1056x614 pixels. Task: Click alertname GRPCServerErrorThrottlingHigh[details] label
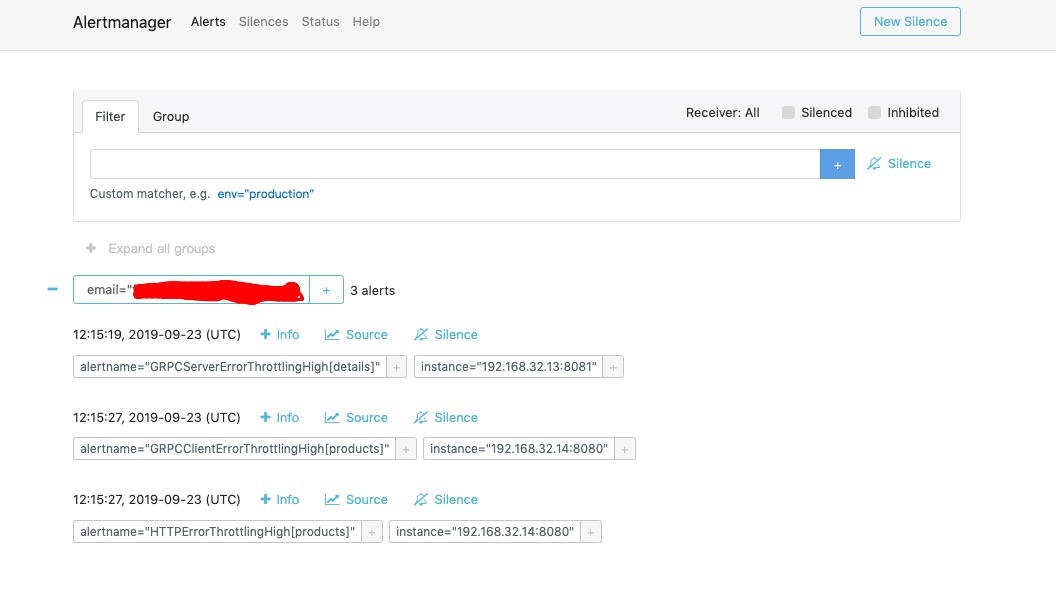tap(230, 367)
